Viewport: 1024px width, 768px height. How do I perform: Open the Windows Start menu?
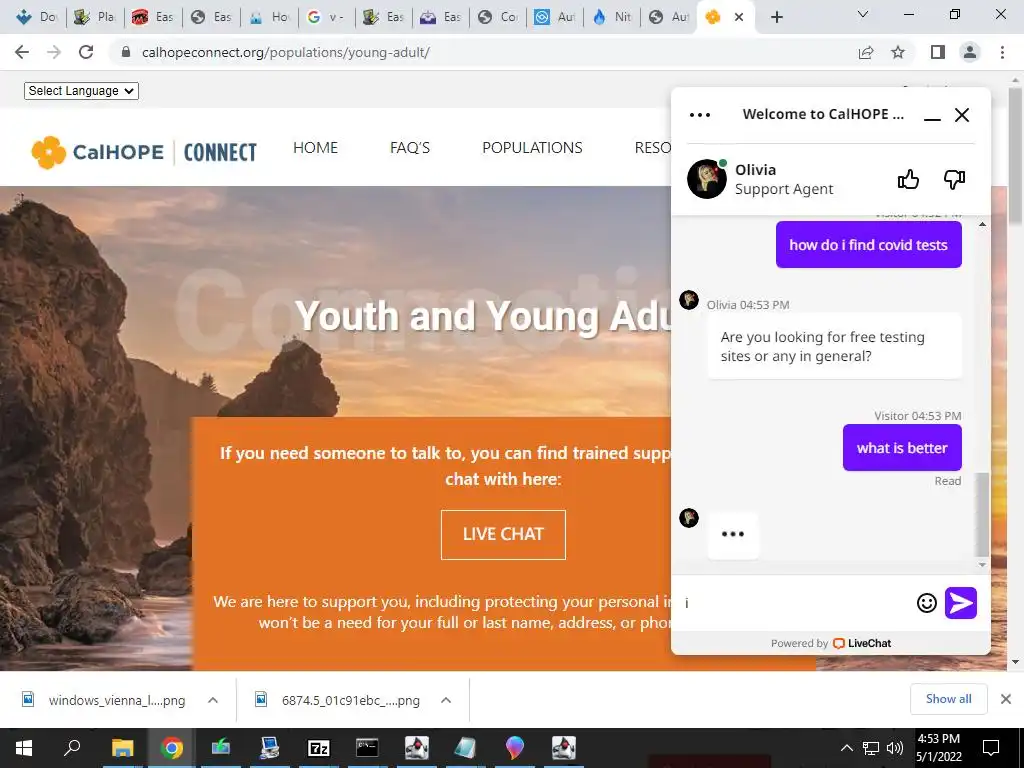(24, 748)
